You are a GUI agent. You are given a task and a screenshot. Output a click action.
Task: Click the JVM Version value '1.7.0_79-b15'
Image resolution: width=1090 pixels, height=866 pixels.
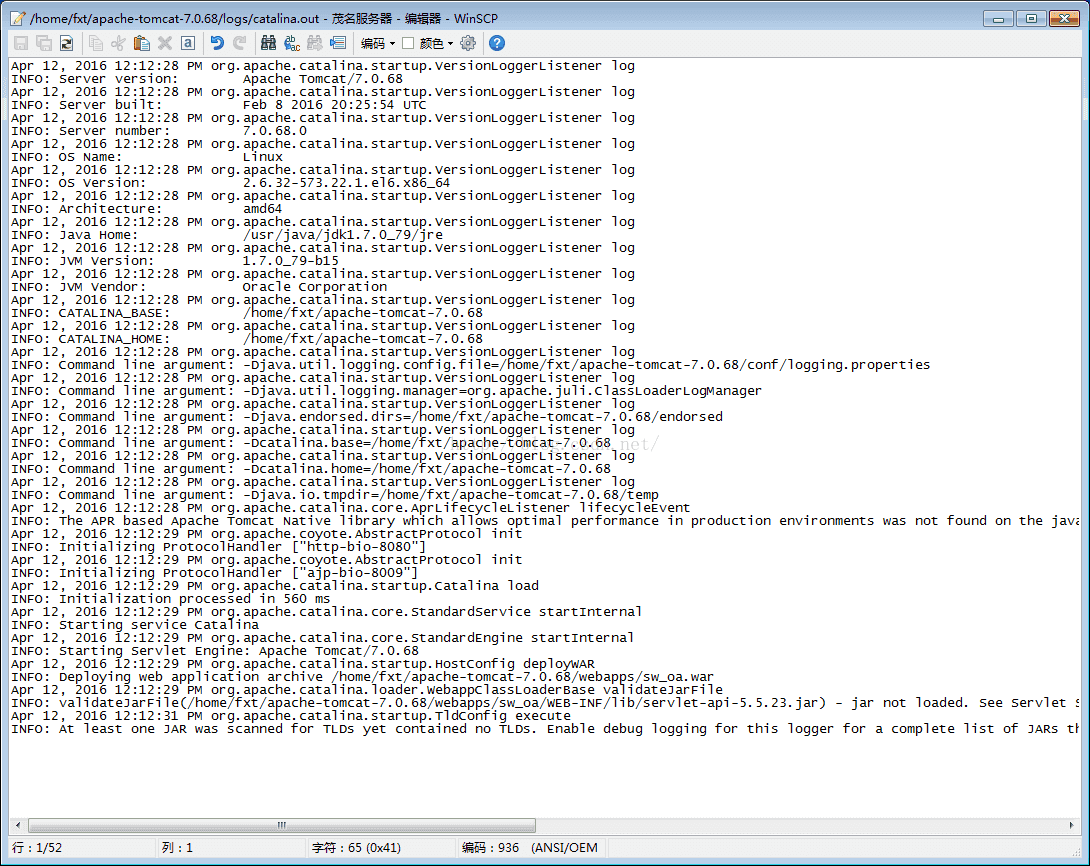pos(291,261)
